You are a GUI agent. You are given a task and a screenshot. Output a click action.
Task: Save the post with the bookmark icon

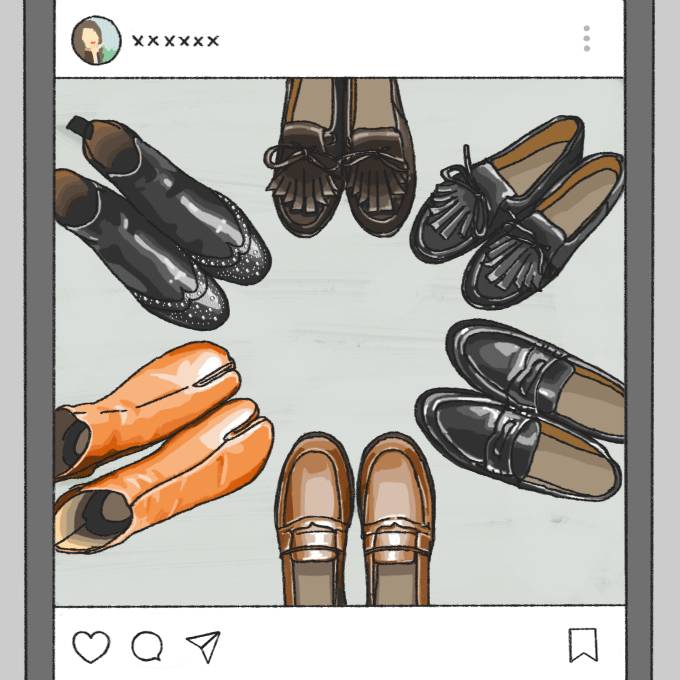583,645
